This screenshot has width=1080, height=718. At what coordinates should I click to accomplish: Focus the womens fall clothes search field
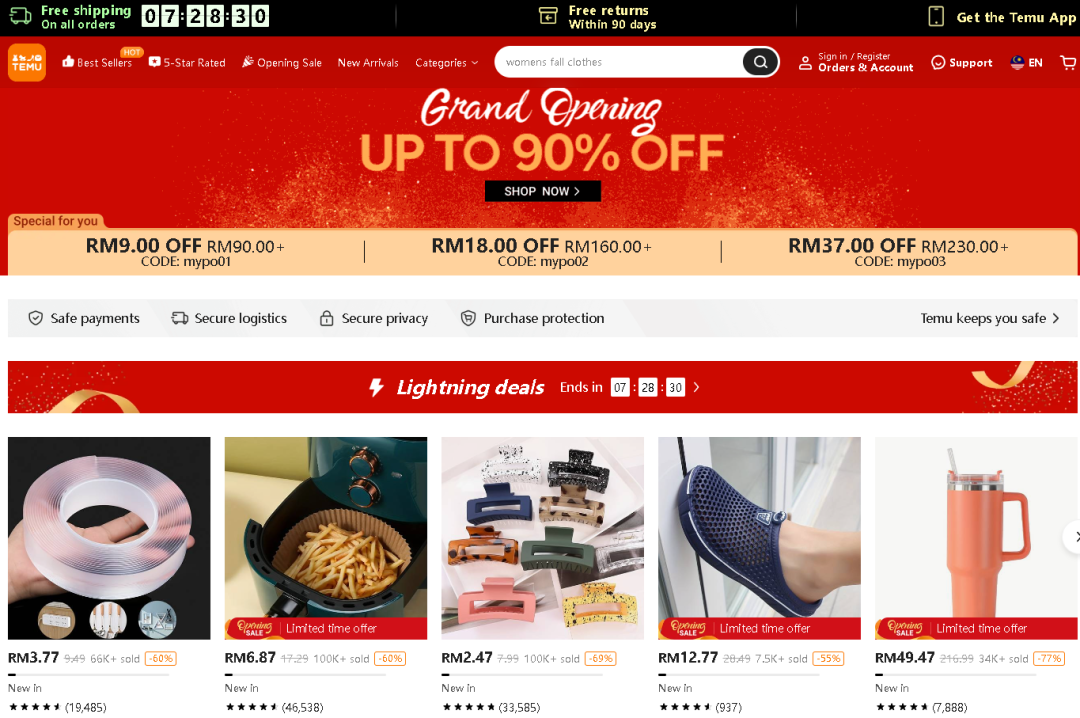tap(620, 62)
